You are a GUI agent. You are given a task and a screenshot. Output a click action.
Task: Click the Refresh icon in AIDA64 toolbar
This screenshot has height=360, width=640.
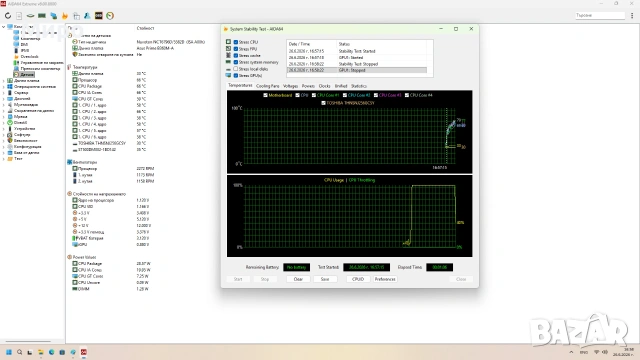(x=8, y=16)
